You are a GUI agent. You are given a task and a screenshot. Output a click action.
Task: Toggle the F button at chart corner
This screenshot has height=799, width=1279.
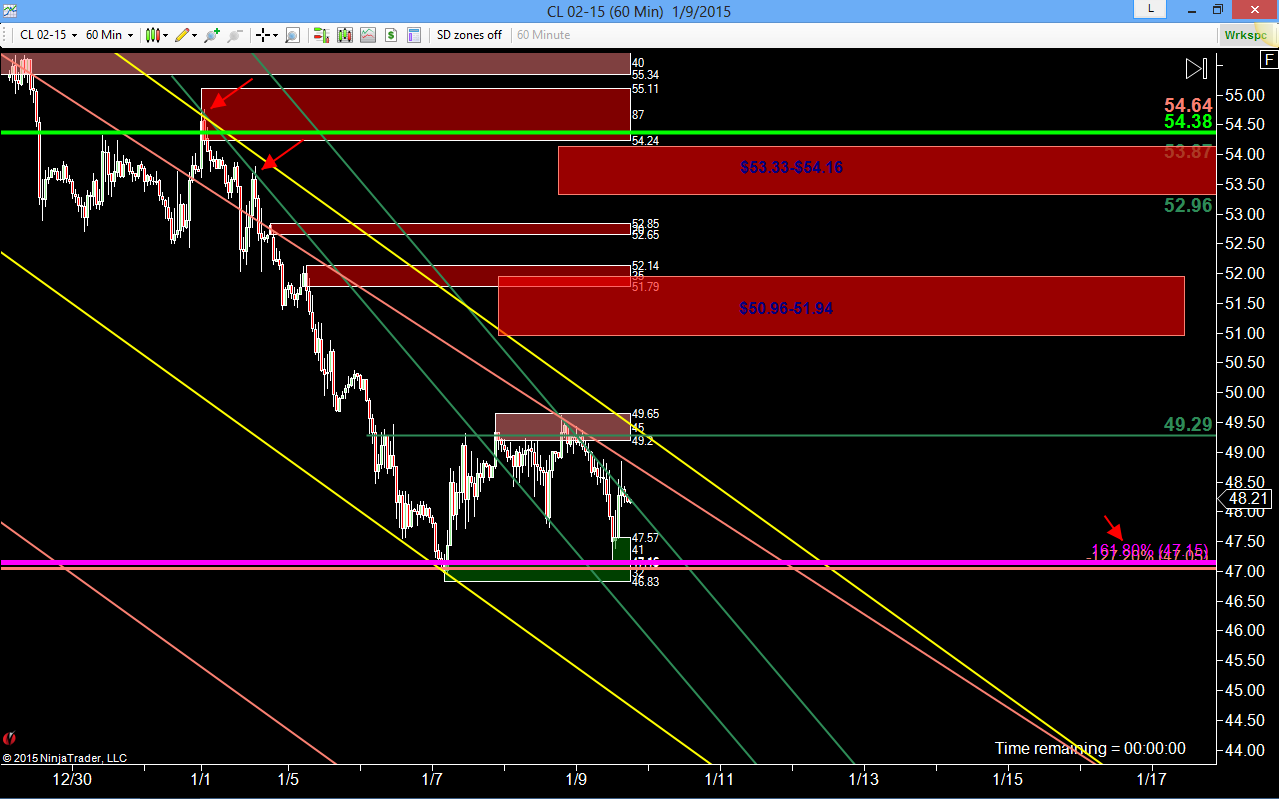pyautogui.click(x=1267, y=60)
